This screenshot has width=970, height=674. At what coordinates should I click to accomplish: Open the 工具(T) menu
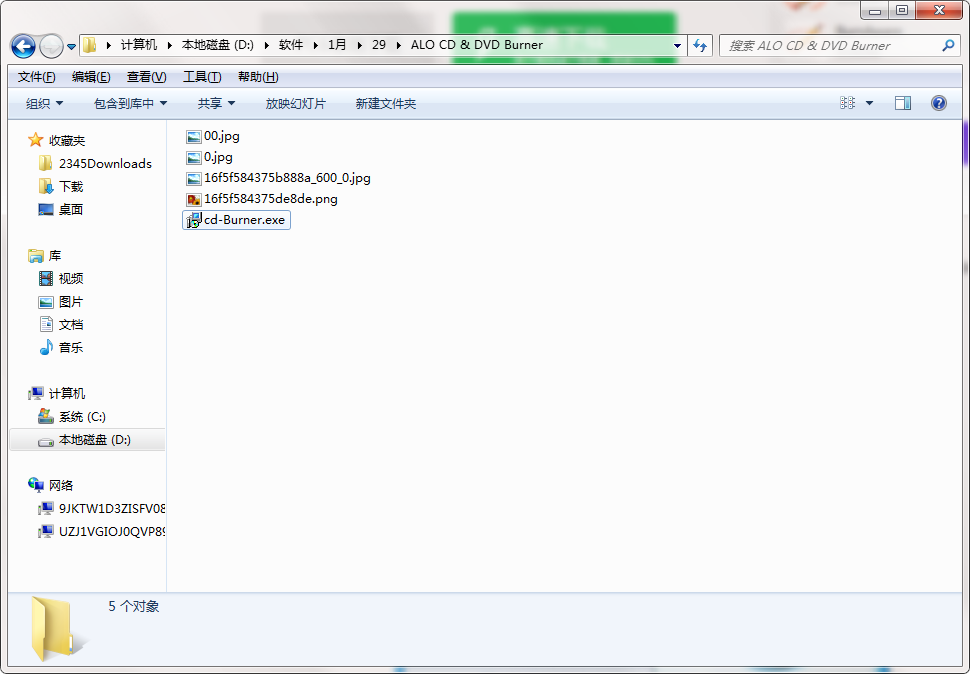pos(202,77)
